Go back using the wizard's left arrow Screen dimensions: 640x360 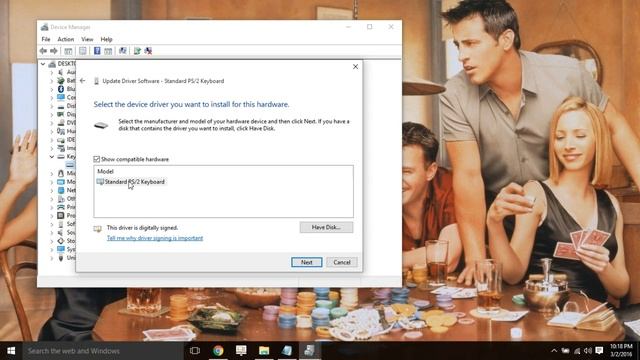click(x=82, y=81)
